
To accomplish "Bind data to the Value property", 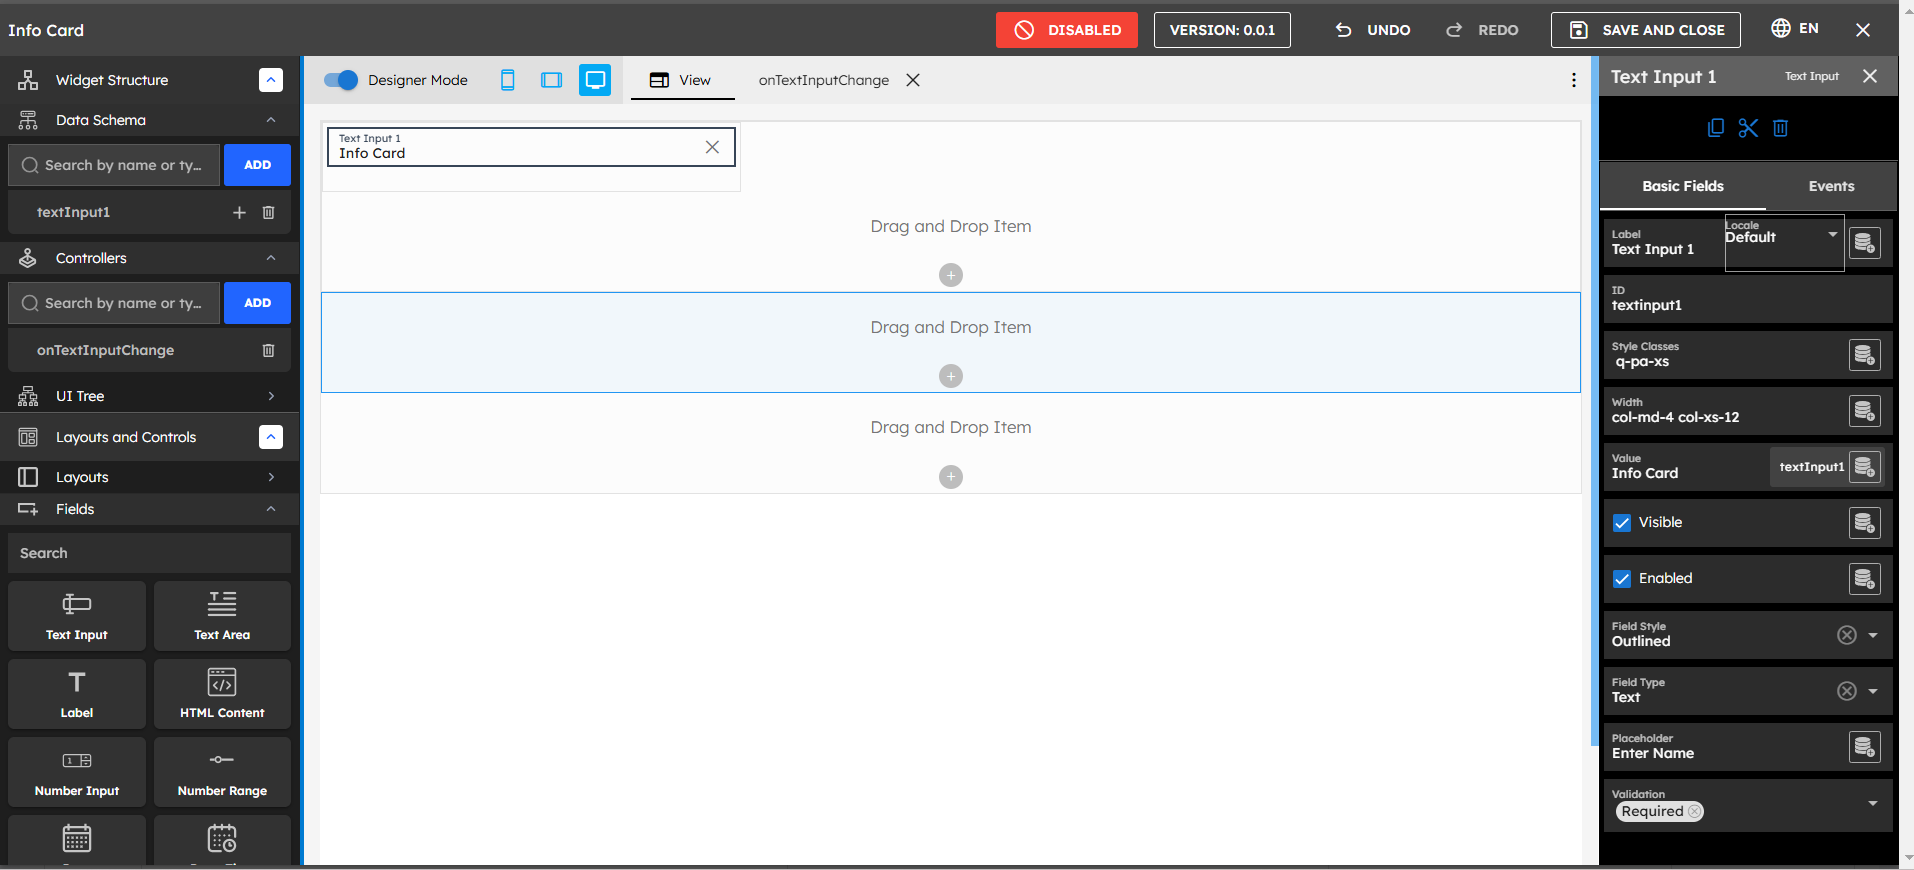I will [1864, 467].
